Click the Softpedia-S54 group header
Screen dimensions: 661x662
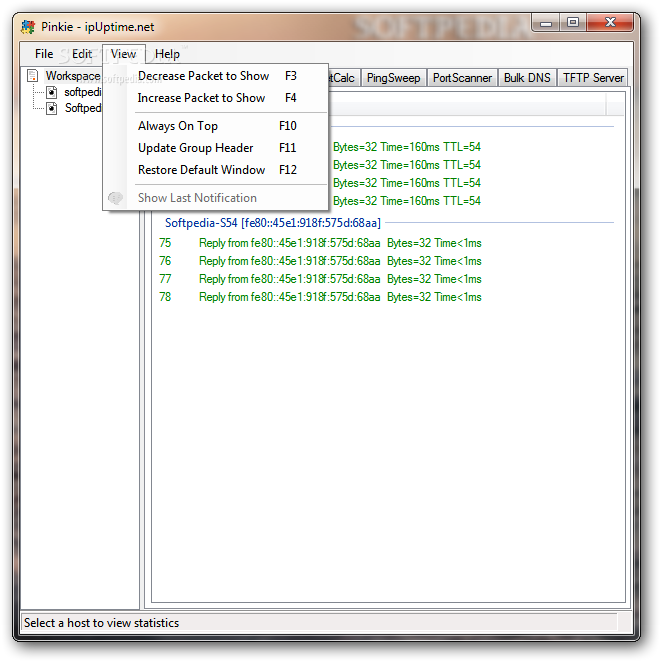coord(273,222)
